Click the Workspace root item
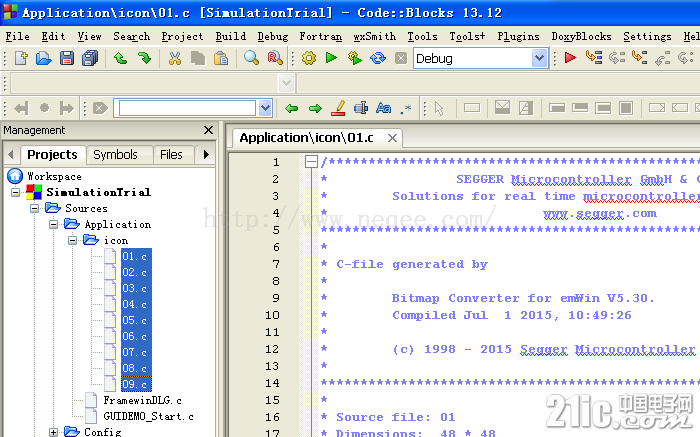Viewport: 700px width, 437px height. coord(54,176)
